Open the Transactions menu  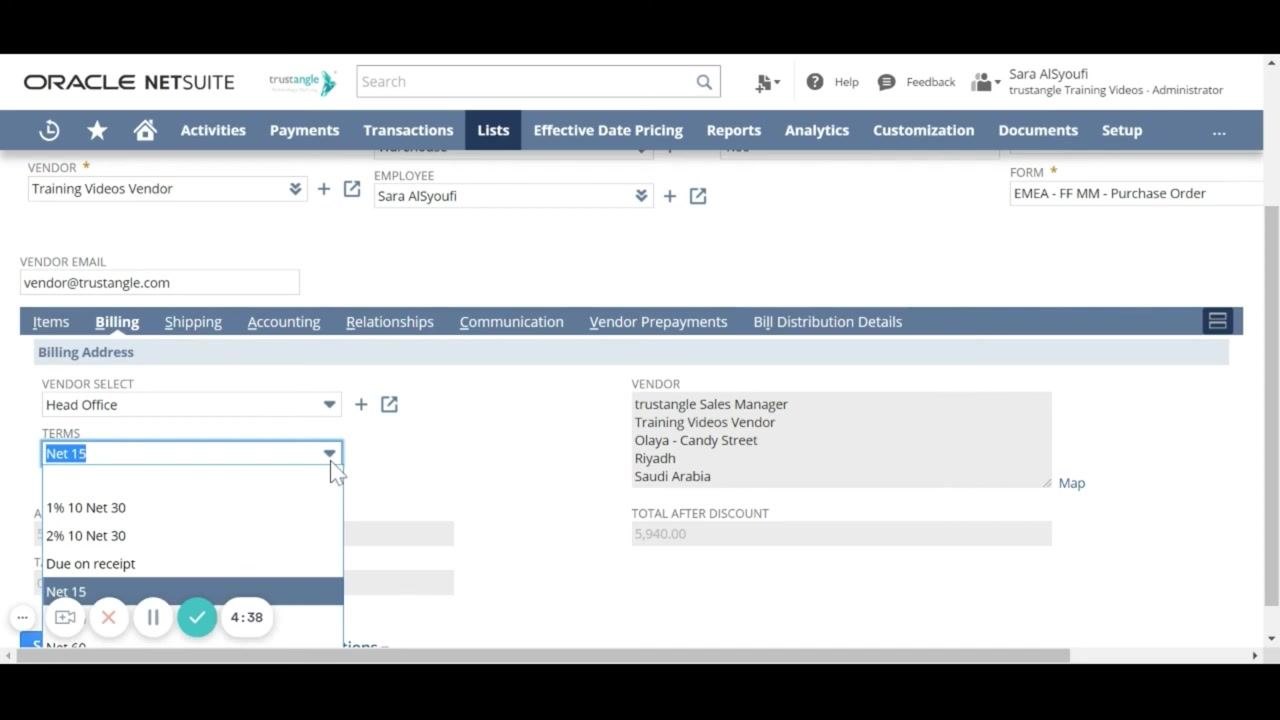408,130
